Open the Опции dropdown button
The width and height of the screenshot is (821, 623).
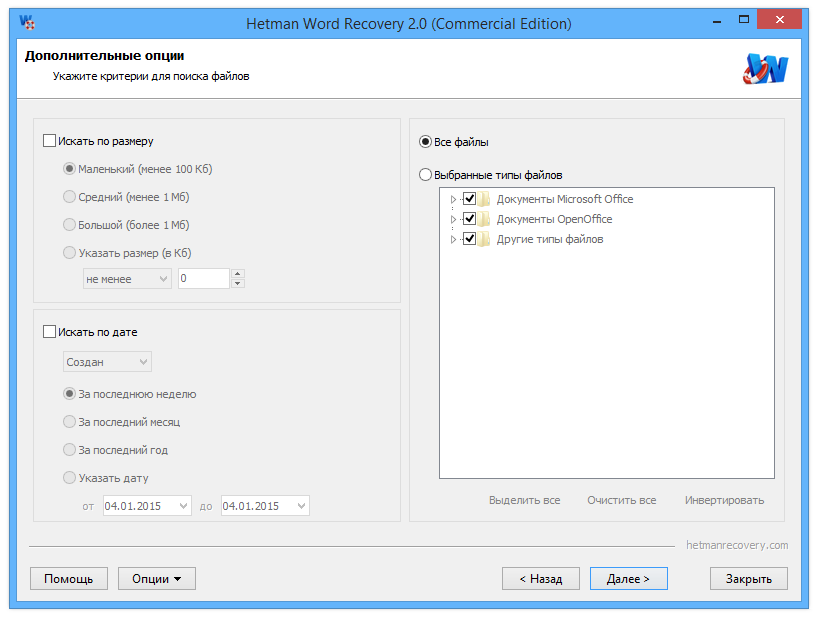(157, 578)
